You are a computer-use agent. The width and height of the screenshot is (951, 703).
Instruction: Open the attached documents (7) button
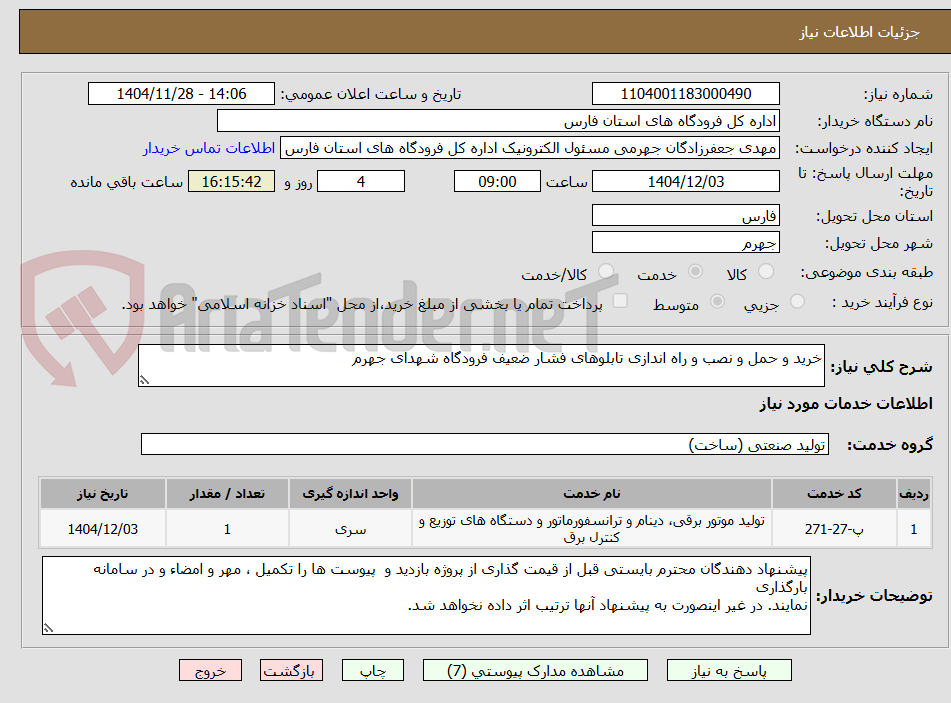535,671
